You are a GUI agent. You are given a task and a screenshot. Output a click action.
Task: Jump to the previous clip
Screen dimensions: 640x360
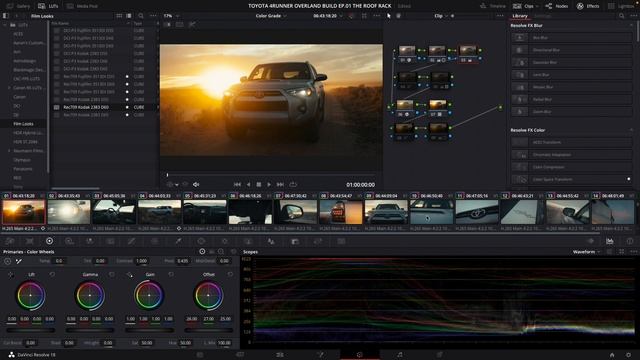pos(237,184)
